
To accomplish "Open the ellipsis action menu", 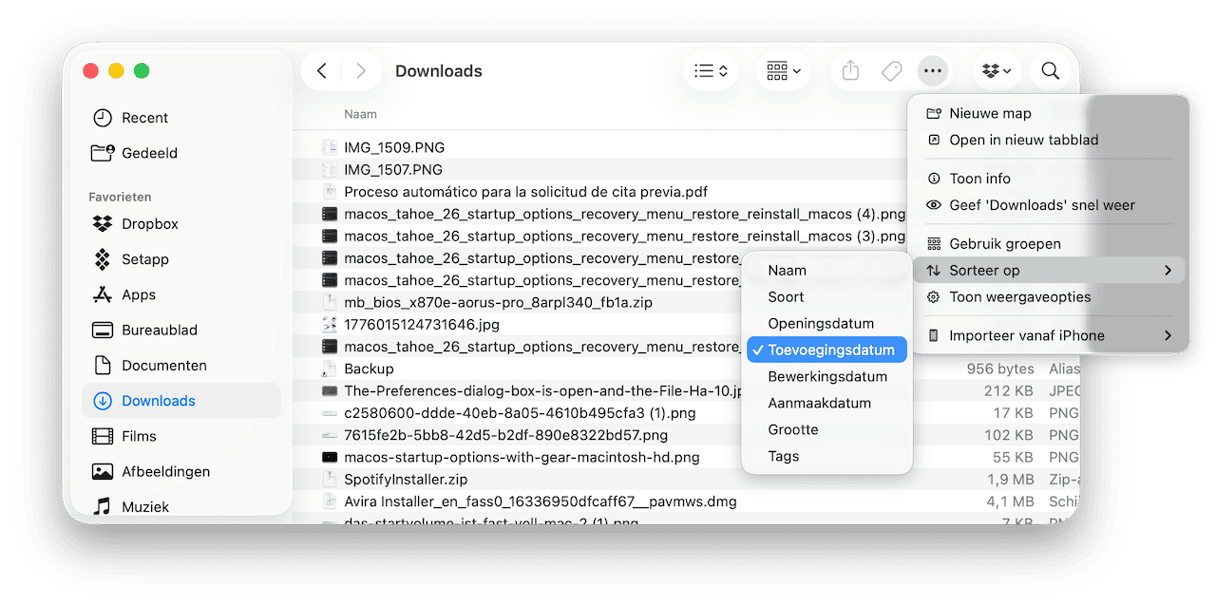I will click(x=933, y=71).
